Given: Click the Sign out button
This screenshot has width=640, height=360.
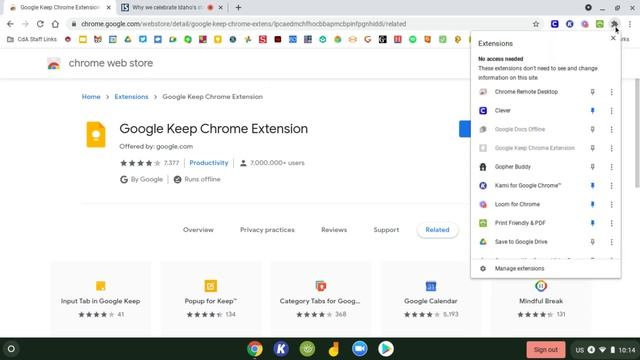Looking at the screenshot, I should 546,349.
